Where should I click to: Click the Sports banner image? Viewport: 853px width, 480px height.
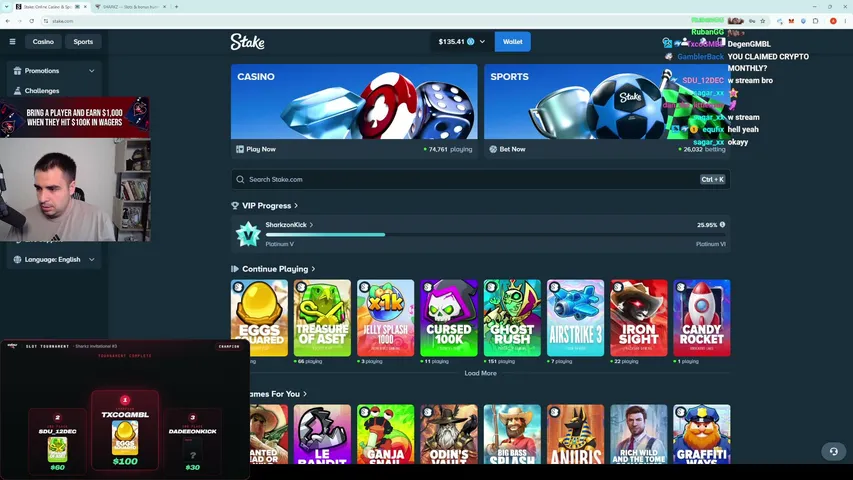[607, 102]
